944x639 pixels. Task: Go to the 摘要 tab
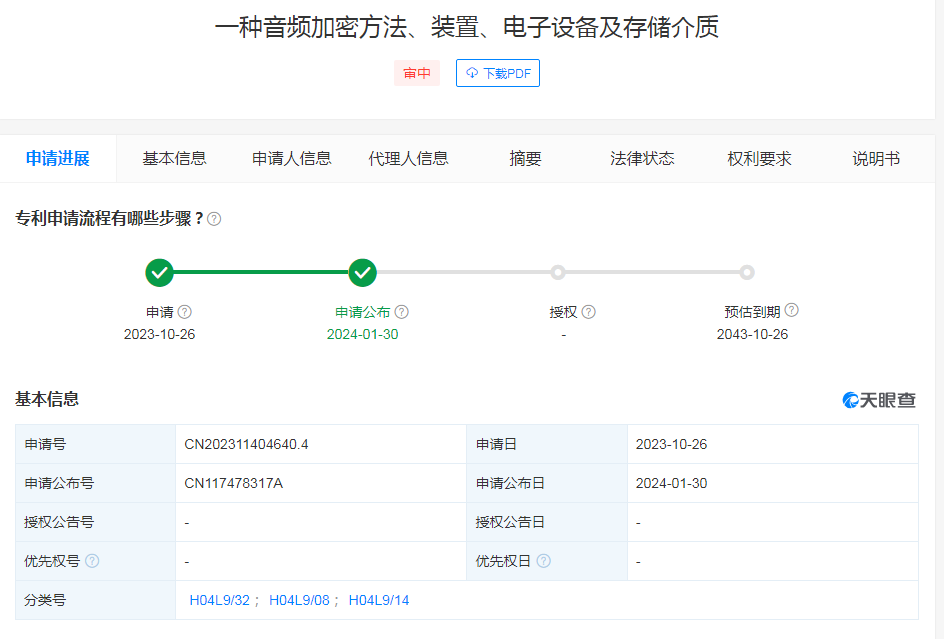pos(525,158)
